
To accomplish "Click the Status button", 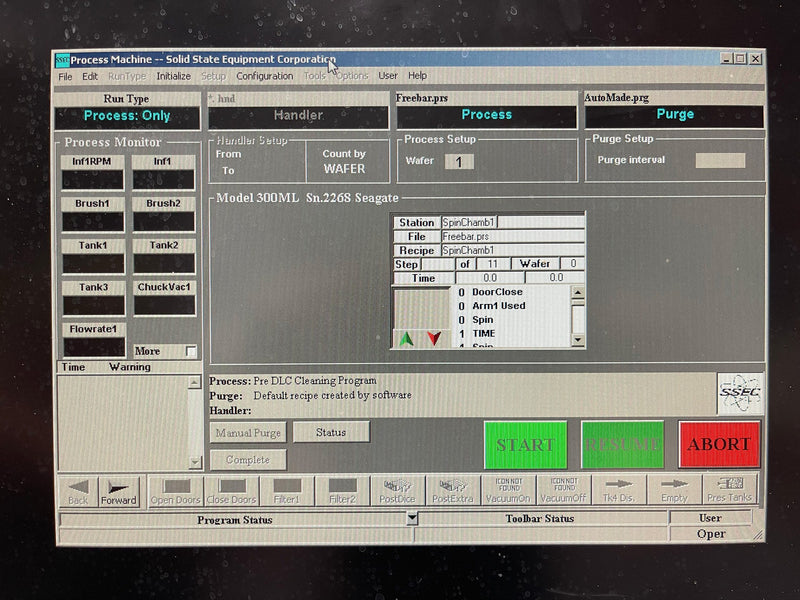I will [331, 432].
